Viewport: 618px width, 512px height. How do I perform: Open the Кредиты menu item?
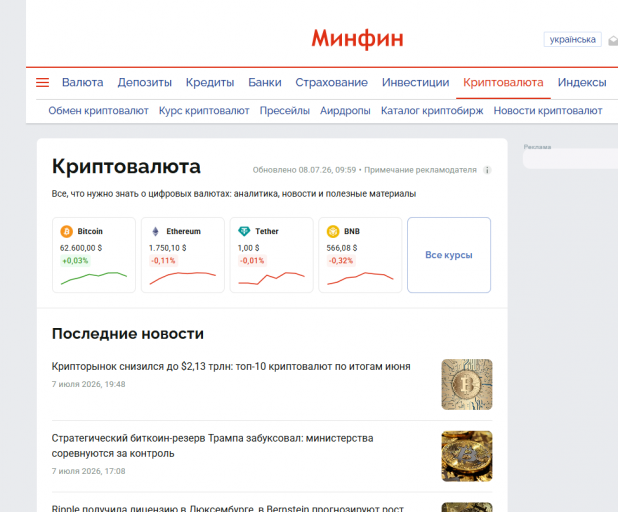(x=210, y=82)
